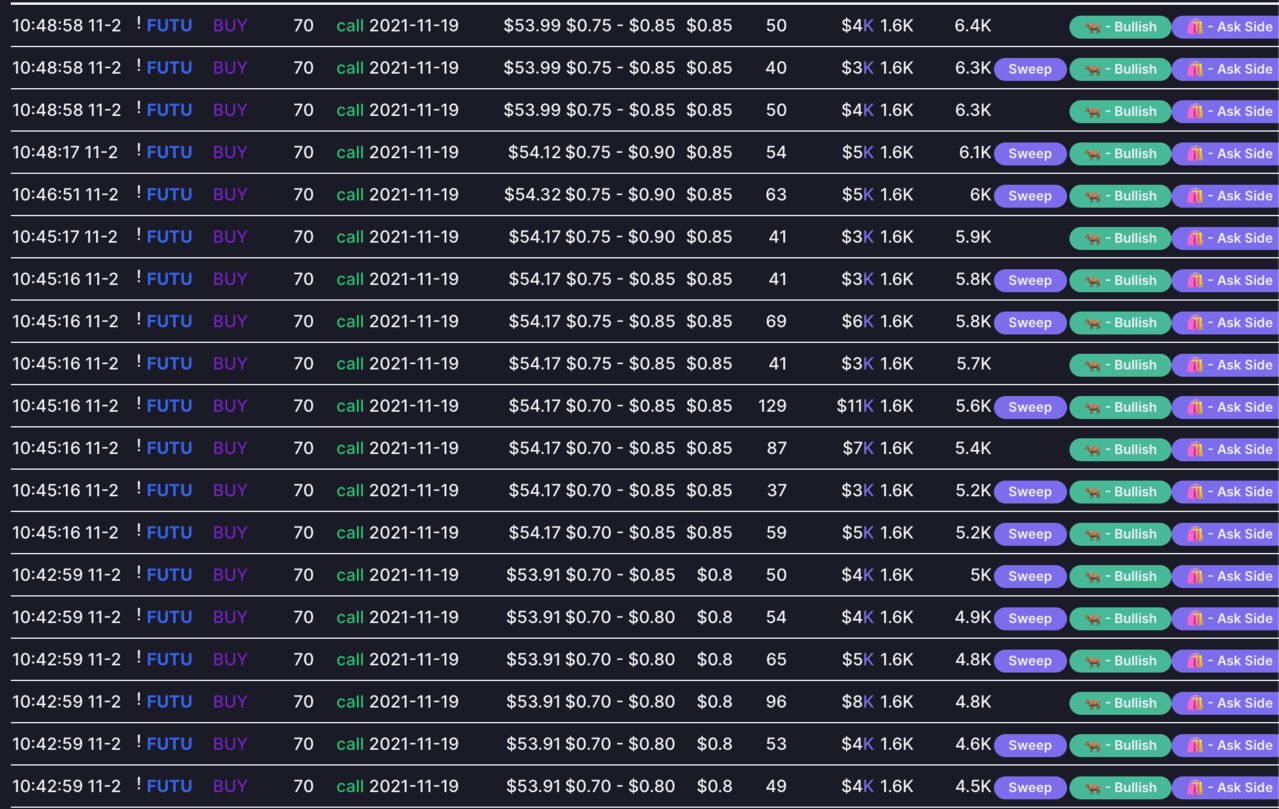1279x809 pixels.
Task: Click the Bullish tag in the size 40 row
Action: pyautogui.click(x=1120, y=69)
